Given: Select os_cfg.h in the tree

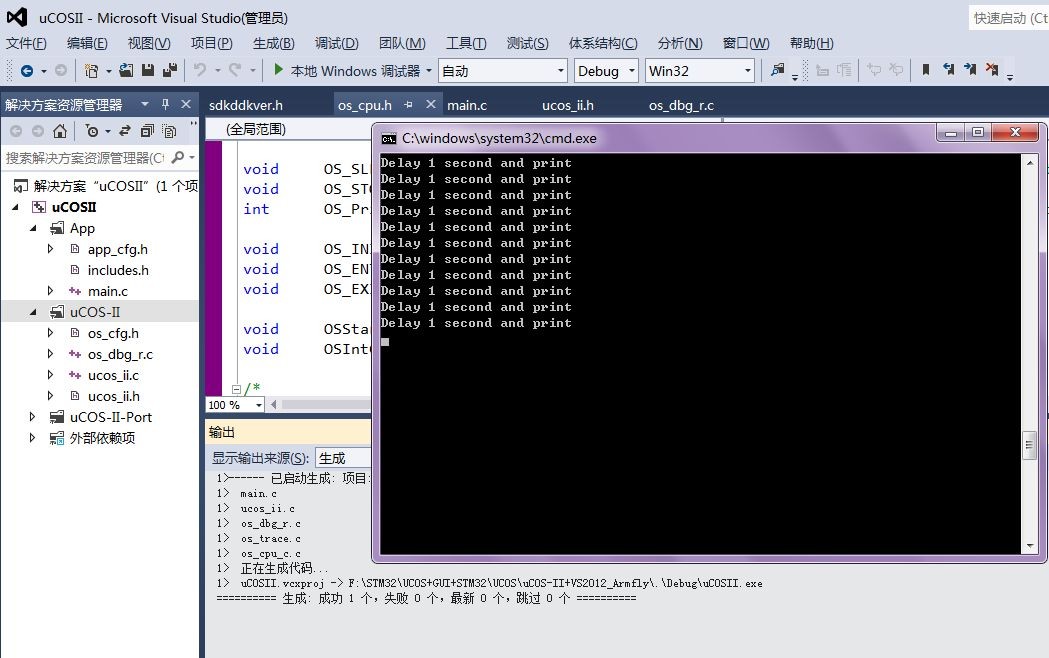Looking at the screenshot, I should coord(113,333).
